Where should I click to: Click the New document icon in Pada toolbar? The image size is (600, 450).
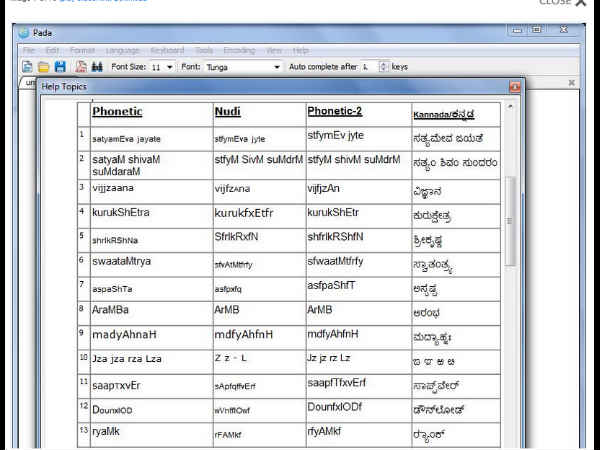pos(27,67)
